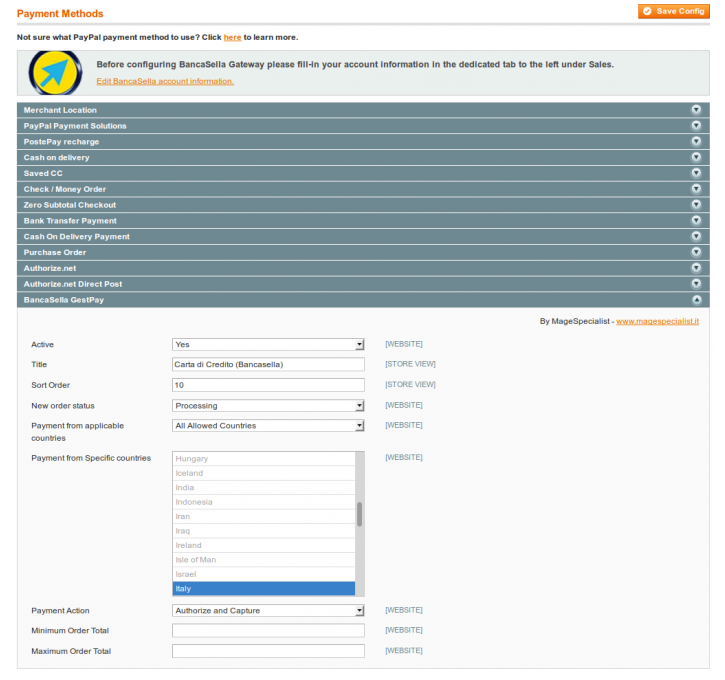Select Israel in the country list
This screenshot has height=680, width=725.
pyautogui.click(x=264, y=574)
